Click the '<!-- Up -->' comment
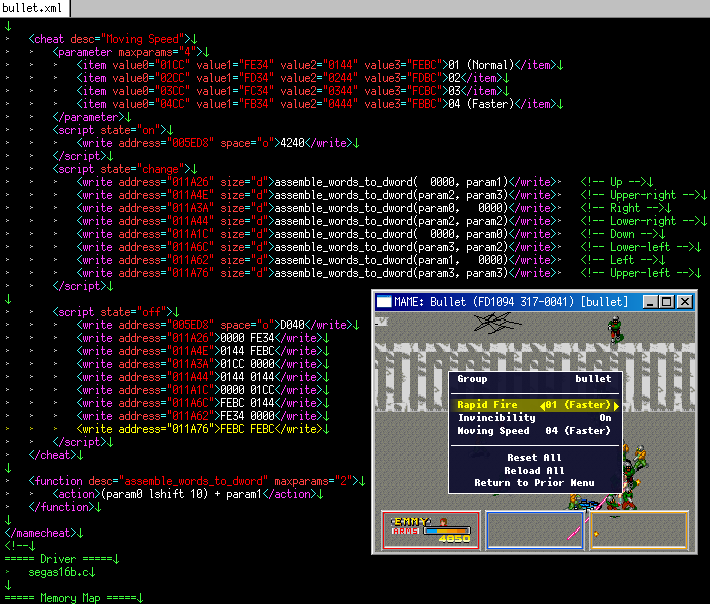The width and height of the screenshot is (710, 604). [x=614, y=182]
